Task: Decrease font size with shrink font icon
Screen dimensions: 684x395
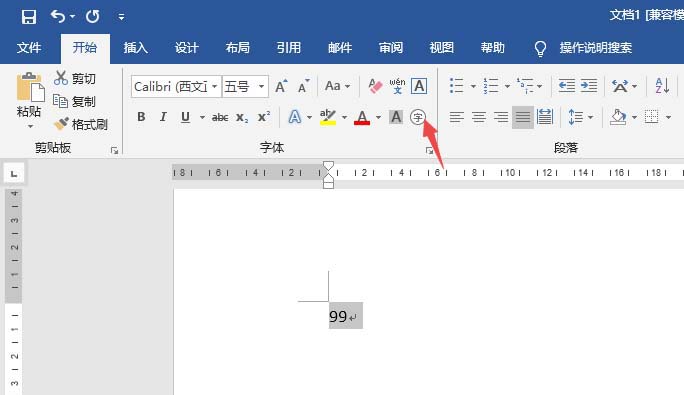Action: click(304, 86)
